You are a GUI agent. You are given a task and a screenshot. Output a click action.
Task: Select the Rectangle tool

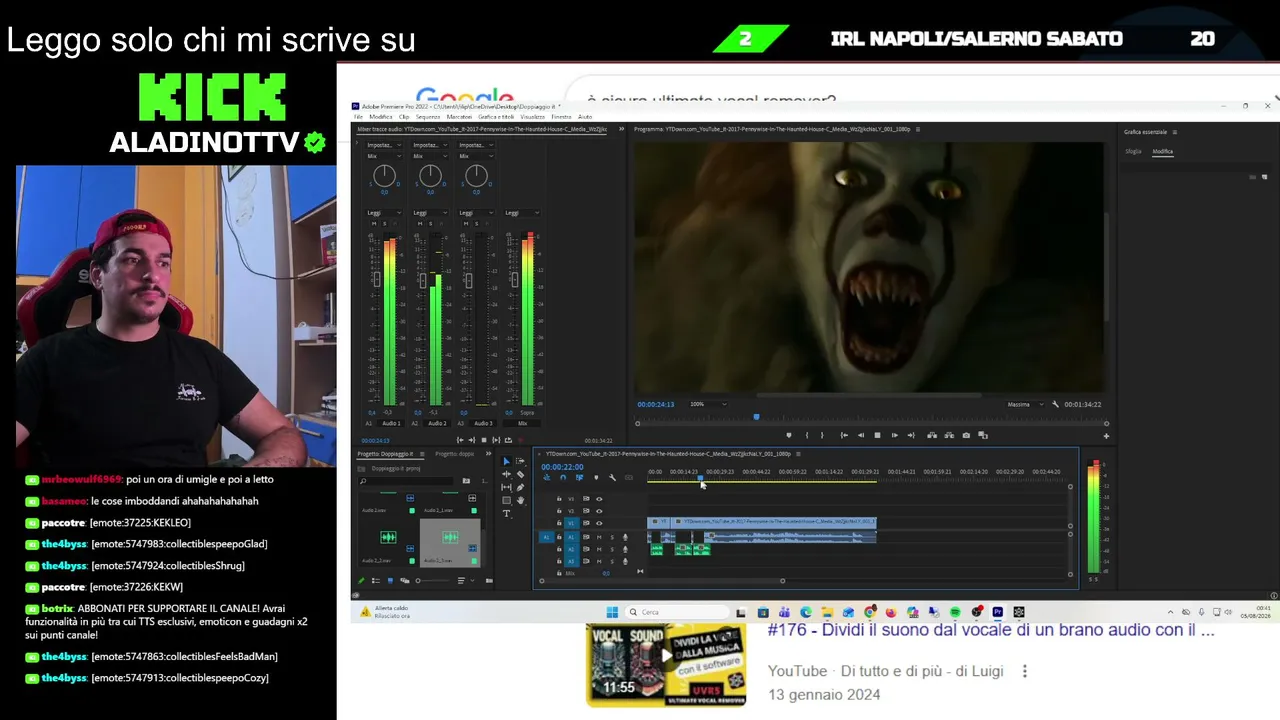pyautogui.click(x=506, y=500)
